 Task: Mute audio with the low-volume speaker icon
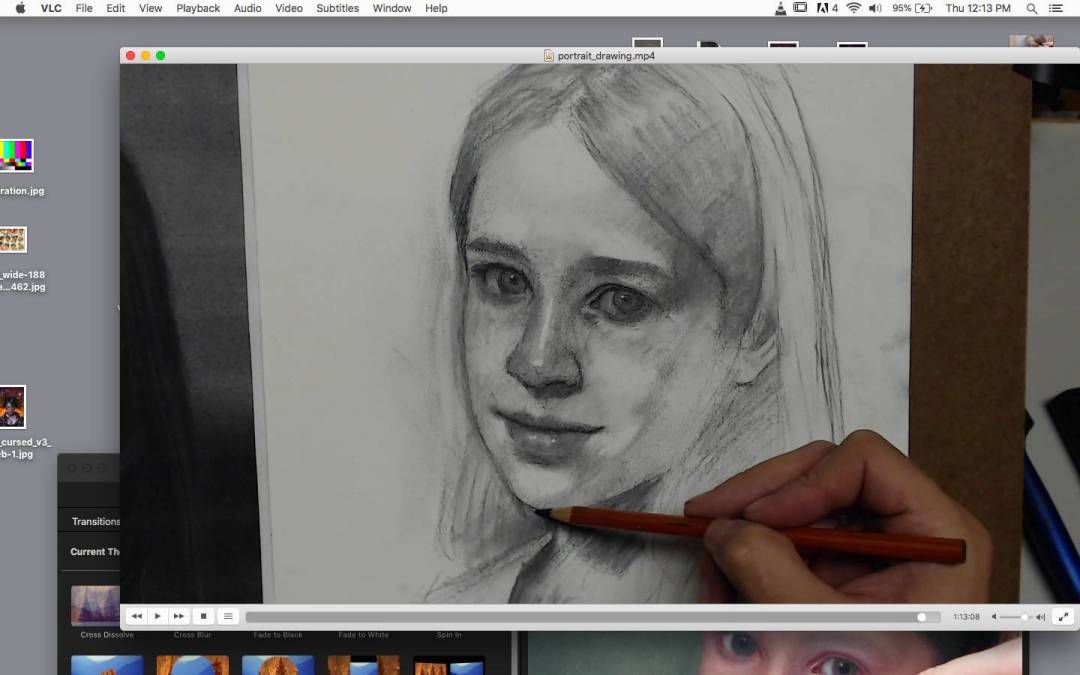(x=994, y=617)
